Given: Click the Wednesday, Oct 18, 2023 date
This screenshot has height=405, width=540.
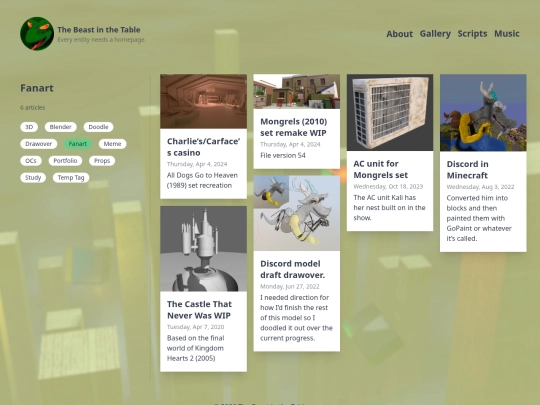Looking at the screenshot, I should click(x=388, y=187).
